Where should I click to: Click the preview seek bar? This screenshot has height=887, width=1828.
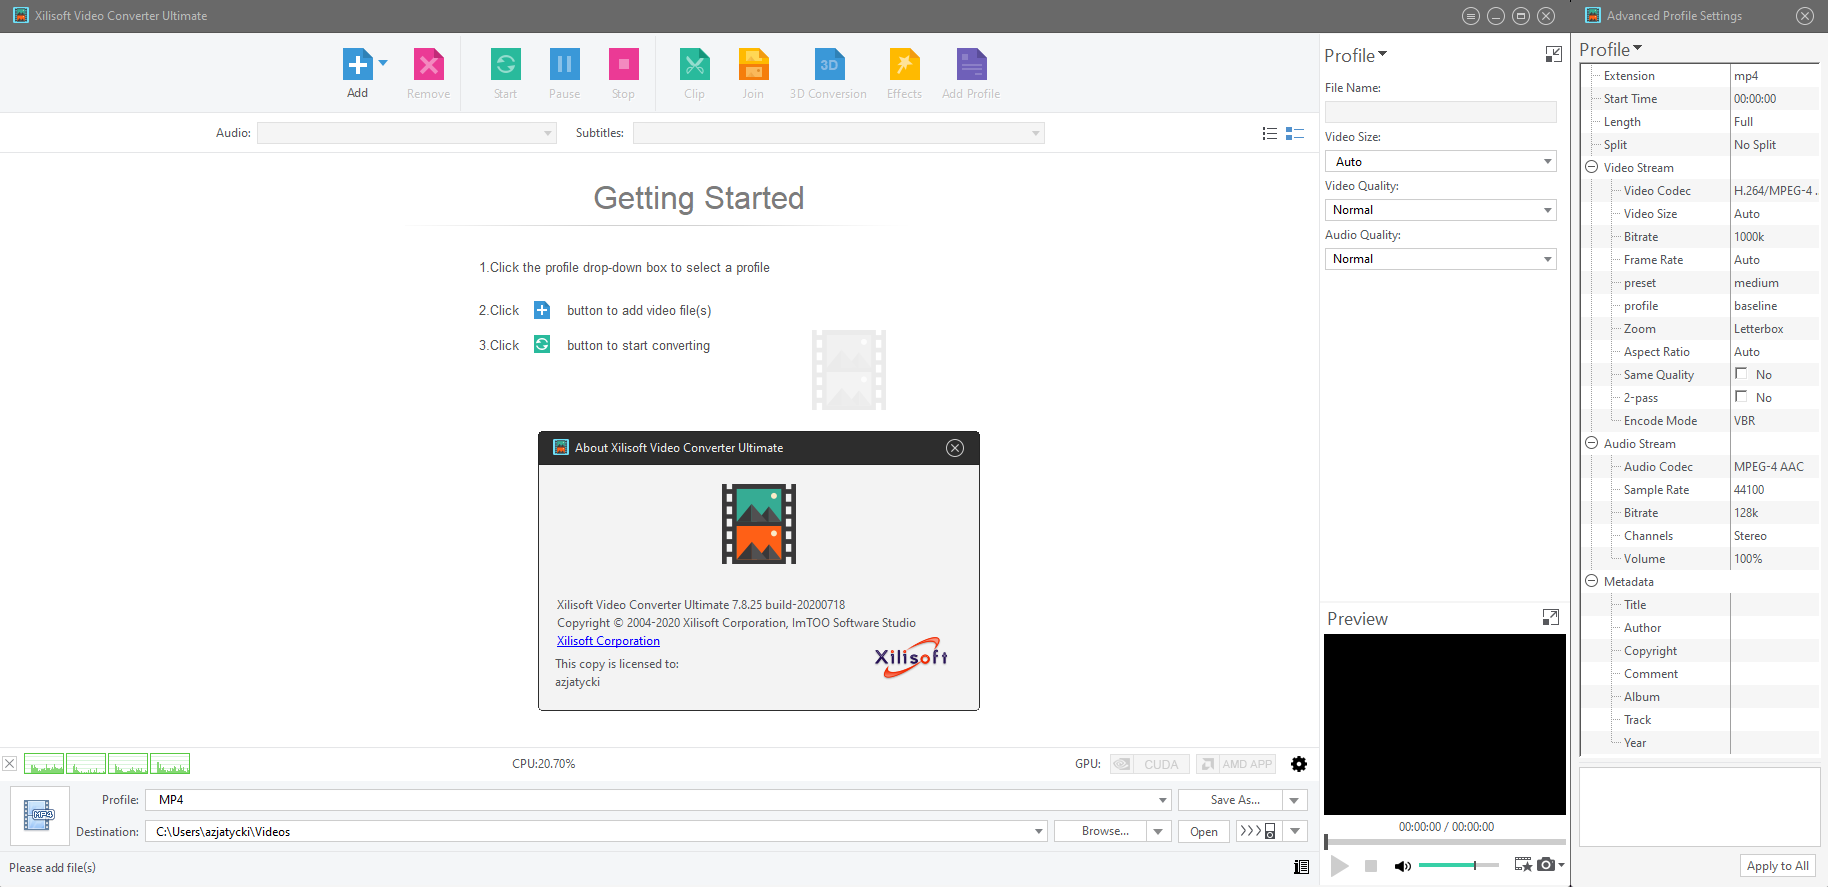point(1445,842)
